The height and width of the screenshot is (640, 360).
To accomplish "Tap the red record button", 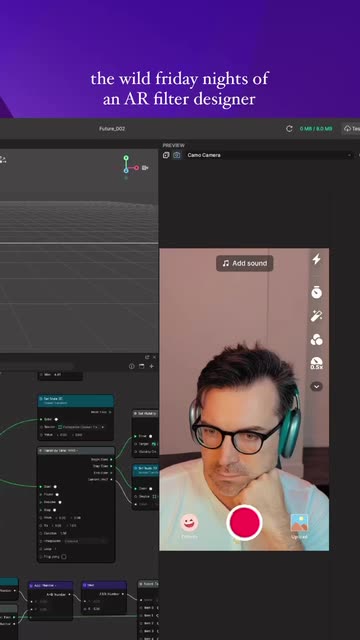I will (x=244, y=522).
